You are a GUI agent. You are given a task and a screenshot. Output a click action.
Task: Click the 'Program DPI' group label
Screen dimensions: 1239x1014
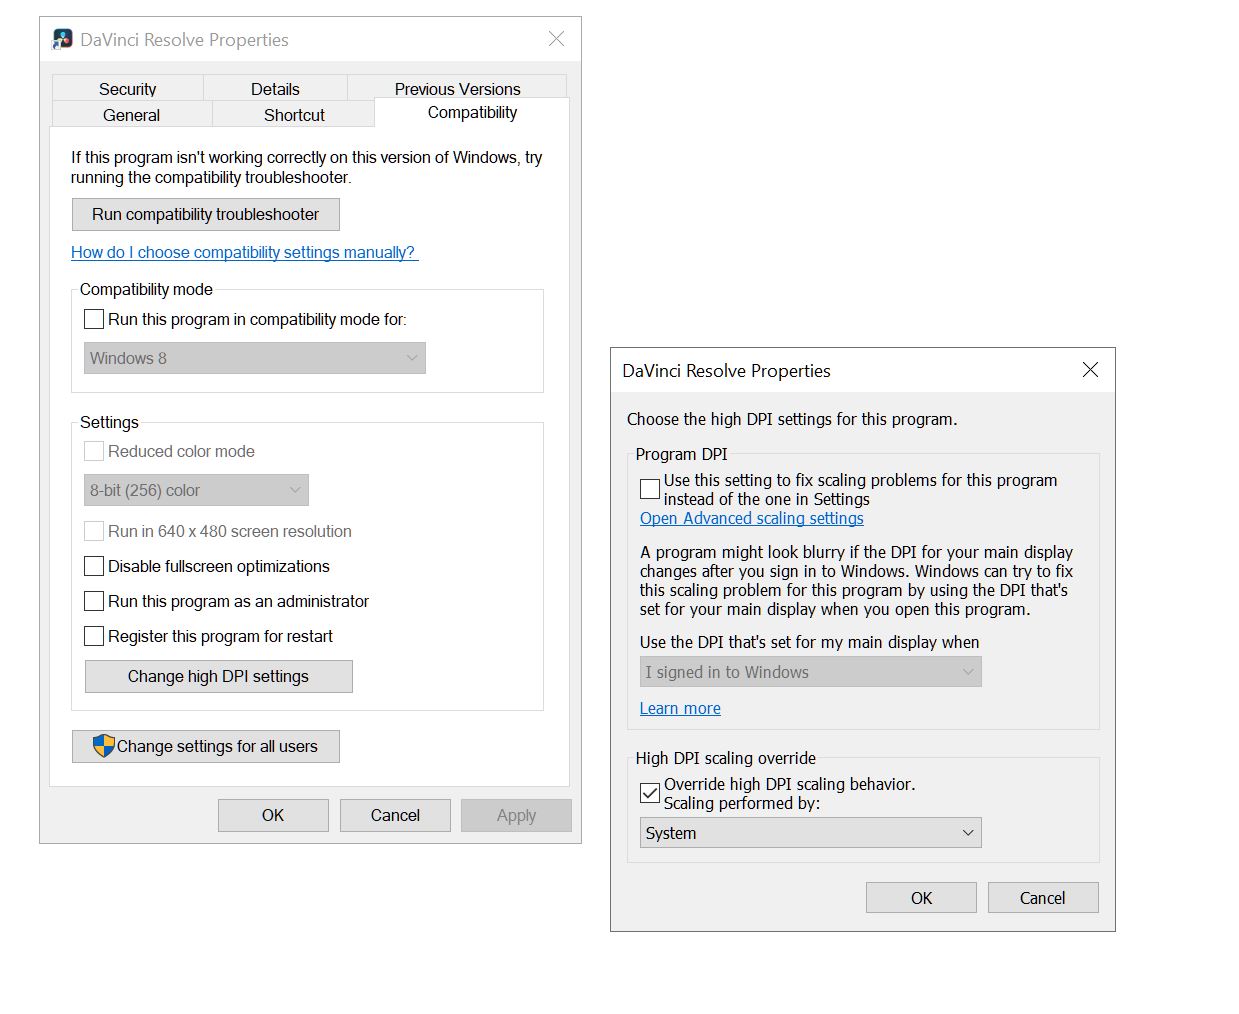(681, 454)
